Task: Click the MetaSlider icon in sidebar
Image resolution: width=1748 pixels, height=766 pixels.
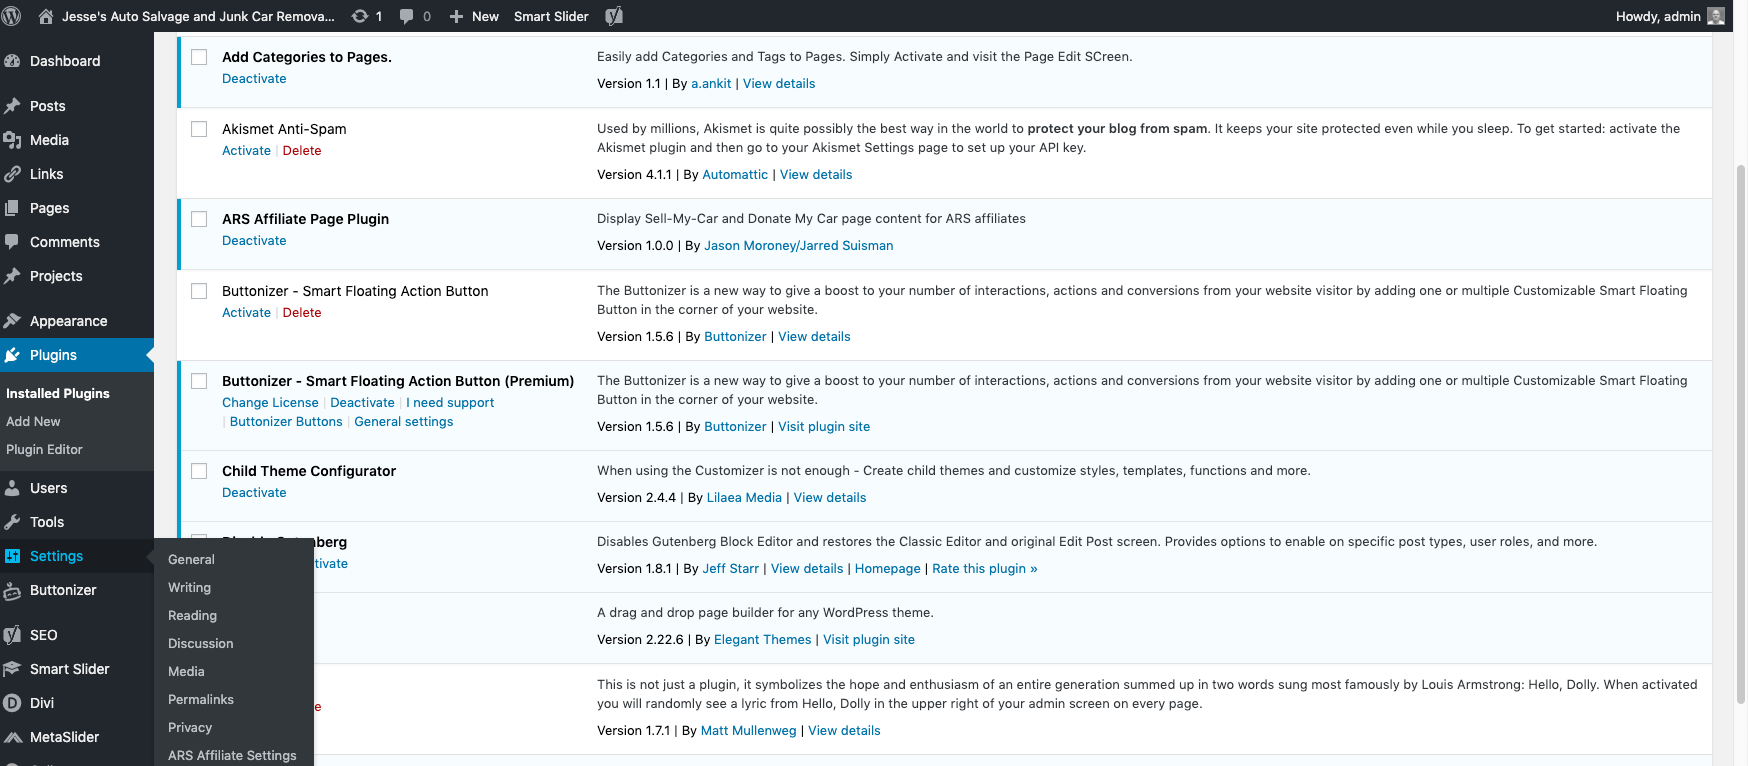Action: point(12,737)
